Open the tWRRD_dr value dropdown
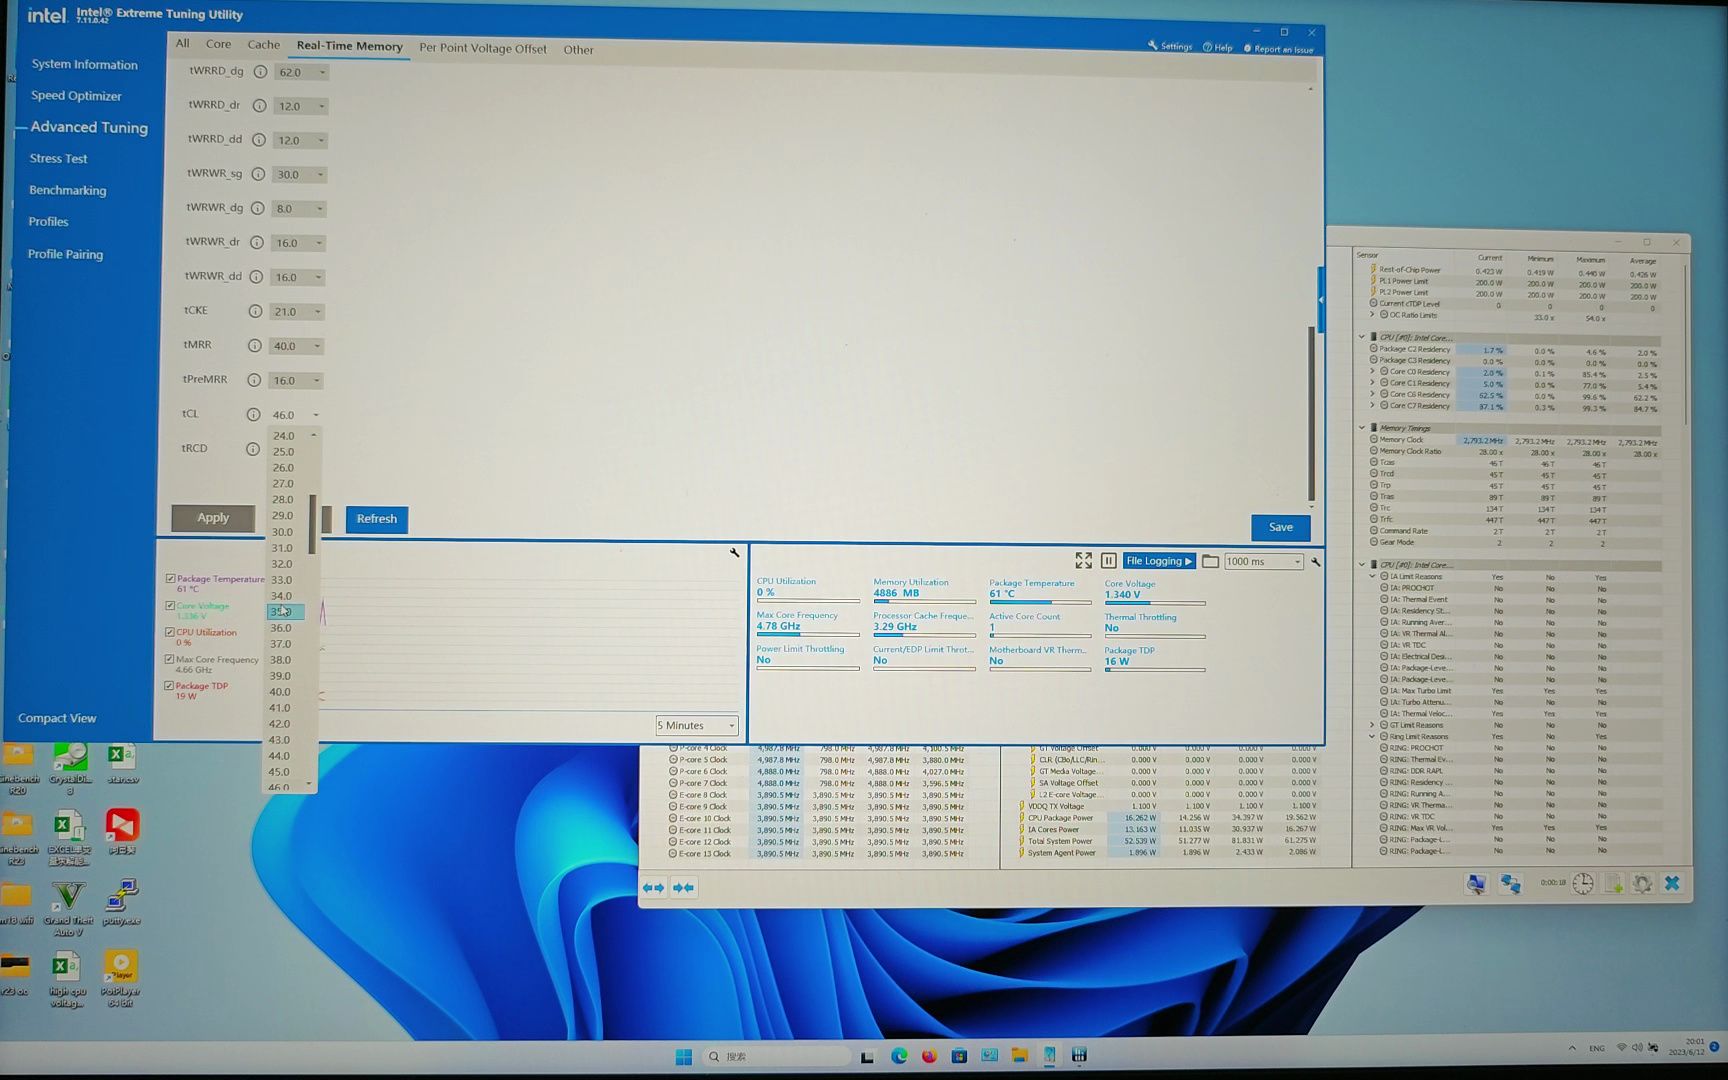The width and height of the screenshot is (1728, 1080). click(301, 106)
